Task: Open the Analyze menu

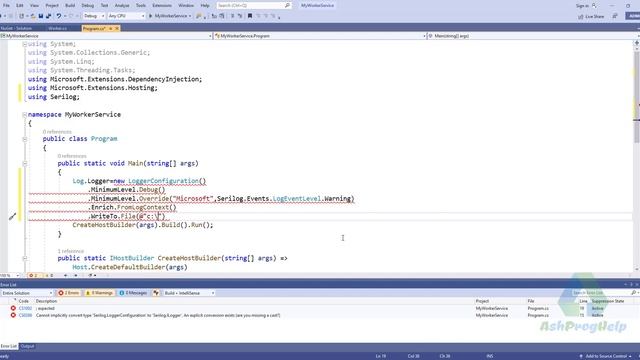Action: click(x=122, y=6)
